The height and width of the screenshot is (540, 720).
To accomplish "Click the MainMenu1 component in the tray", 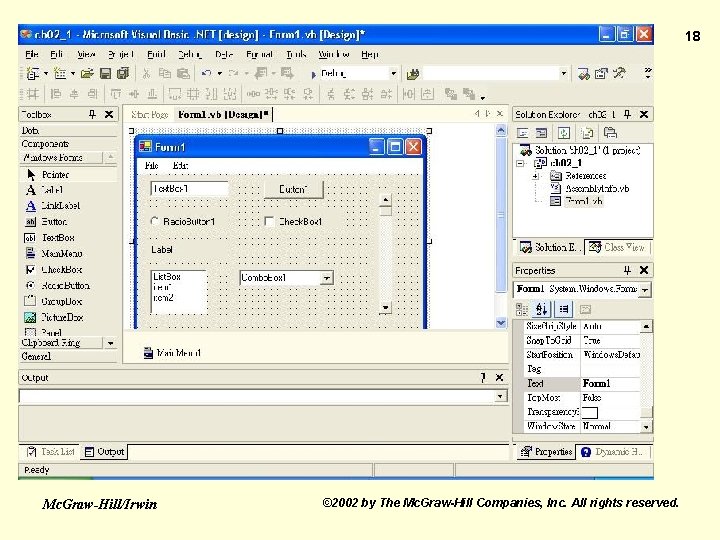I will point(172,353).
